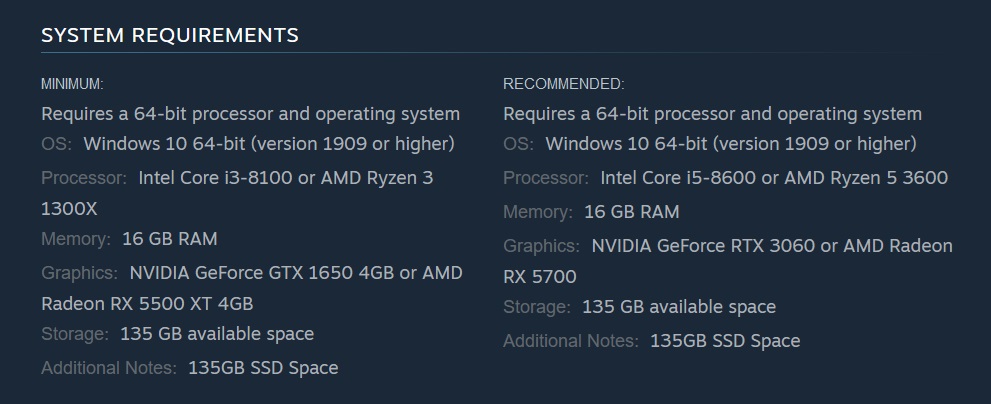This screenshot has width=991, height=404.
Task: Select the RECOMMENDED label
Action: (x=564, y=83)
